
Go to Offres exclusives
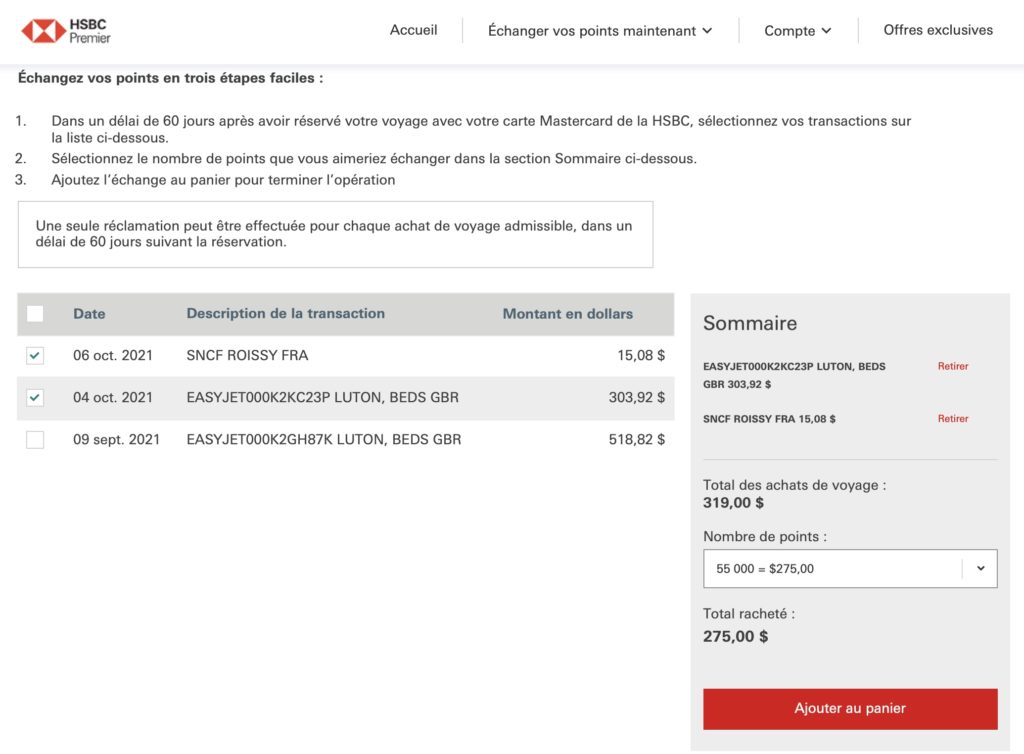(938, 30)
